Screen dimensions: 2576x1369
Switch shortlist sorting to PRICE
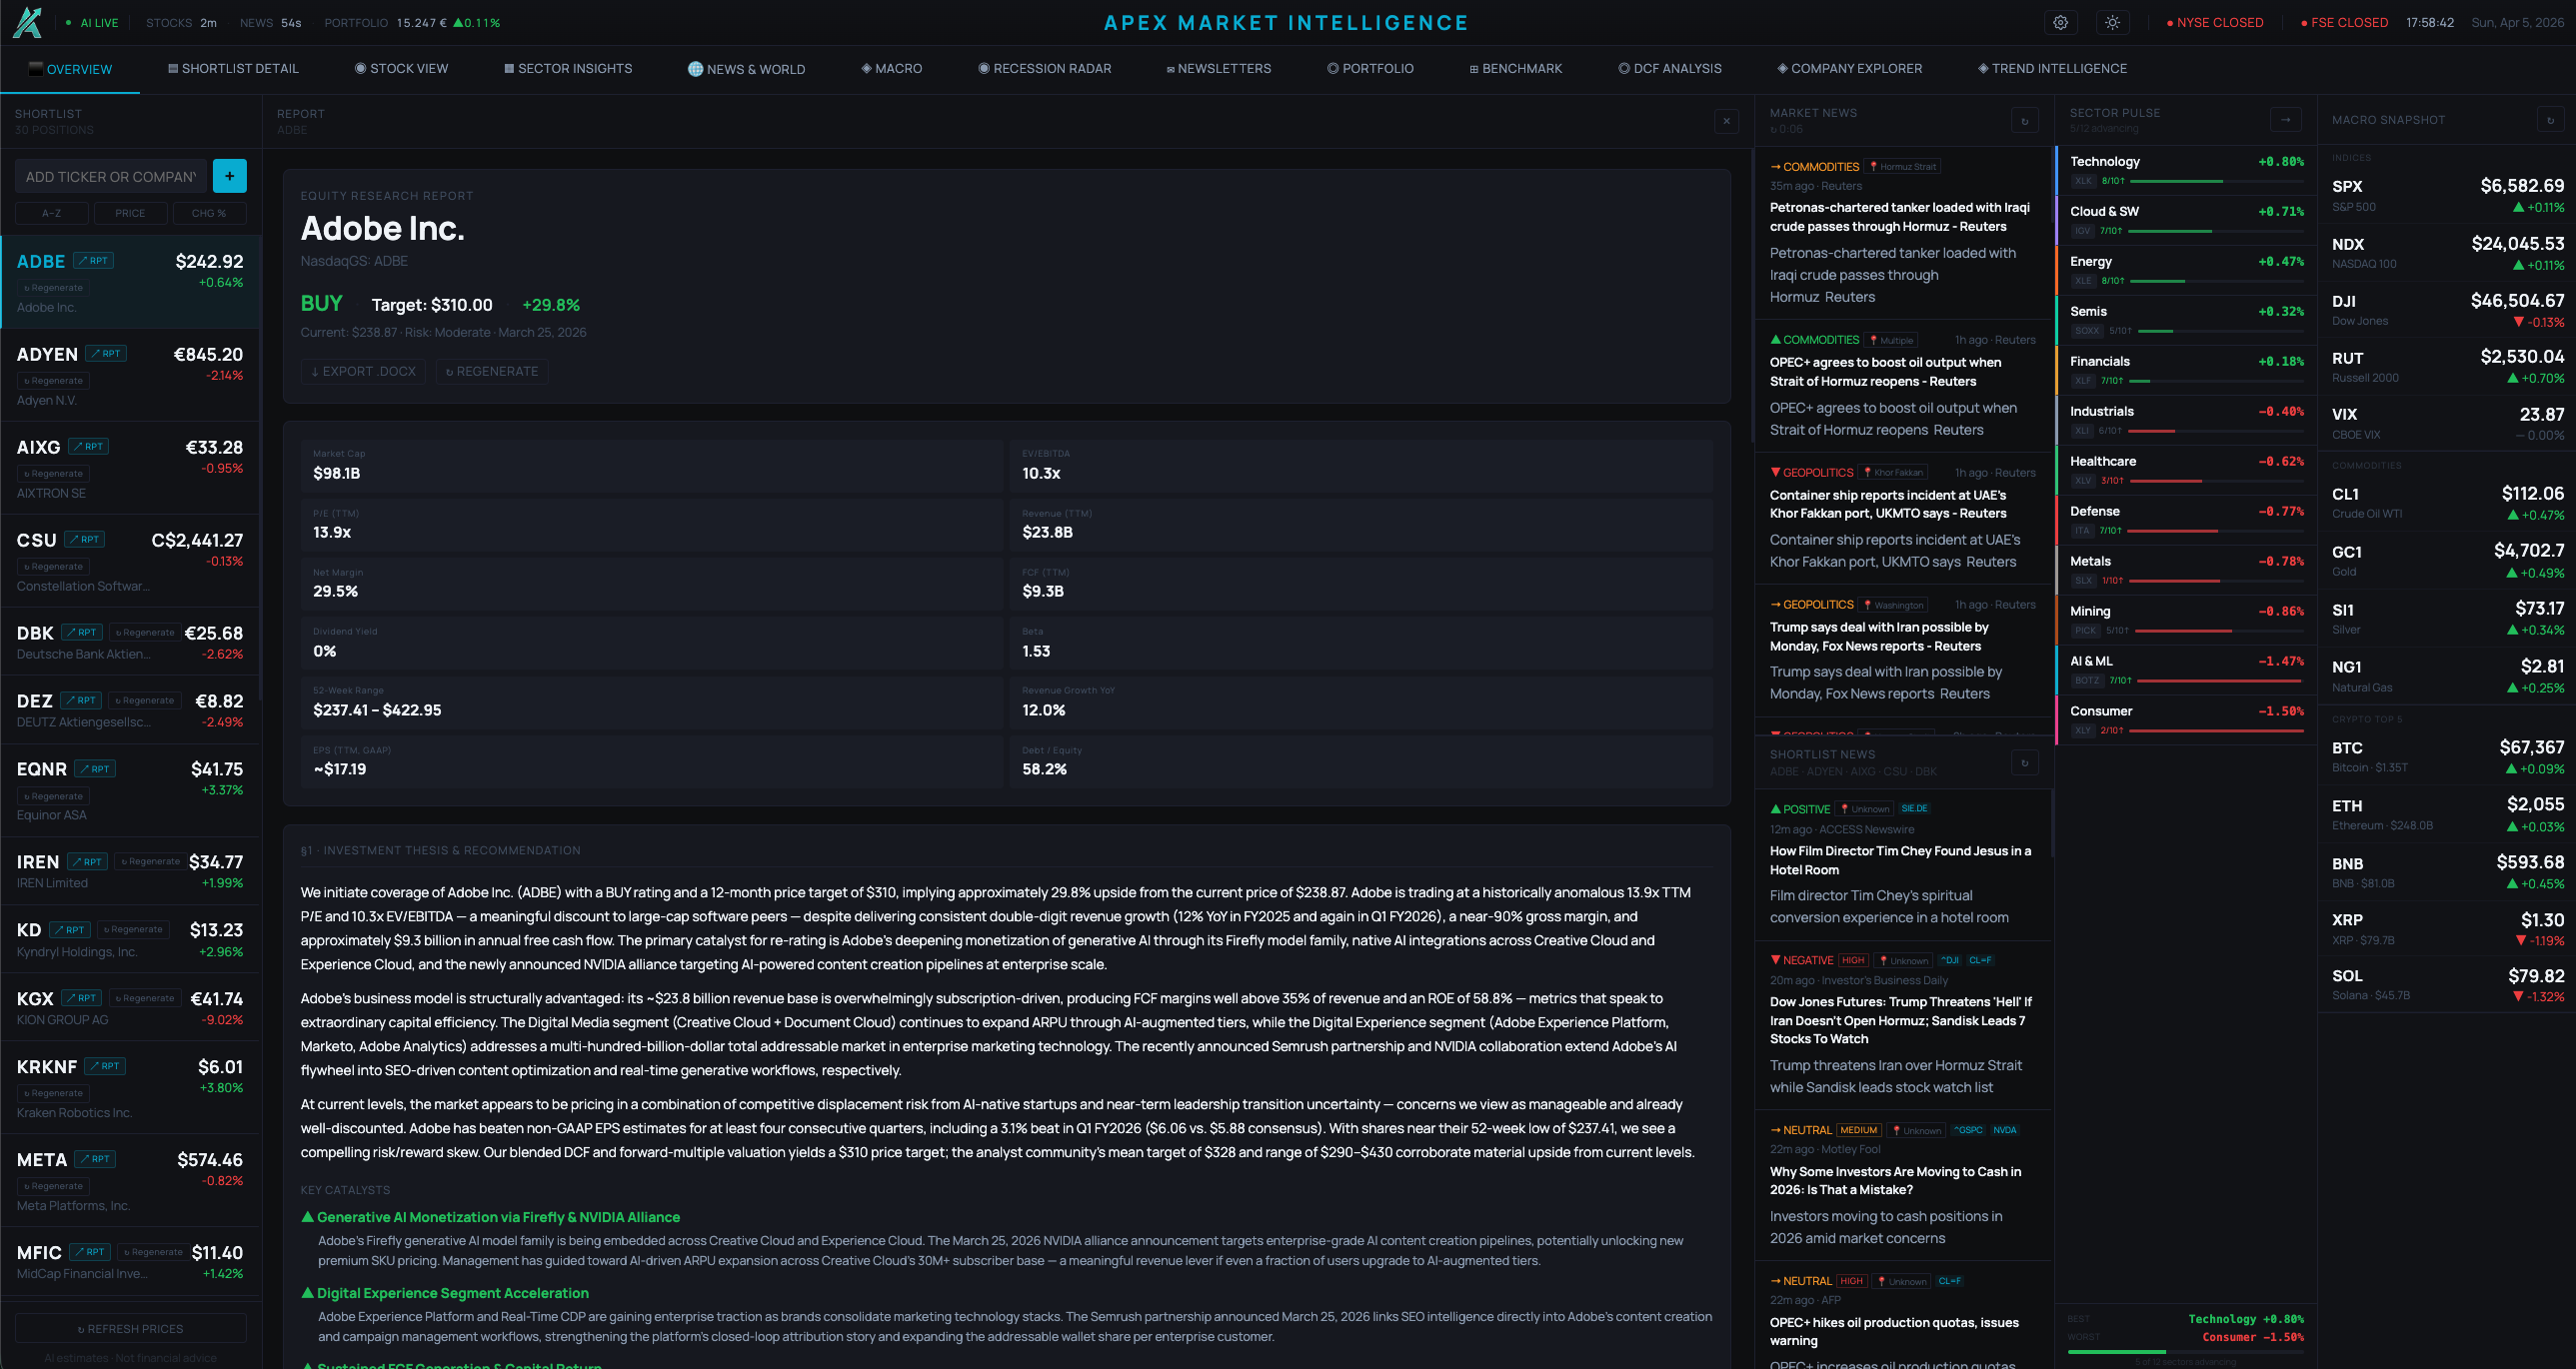coord(130,212)
